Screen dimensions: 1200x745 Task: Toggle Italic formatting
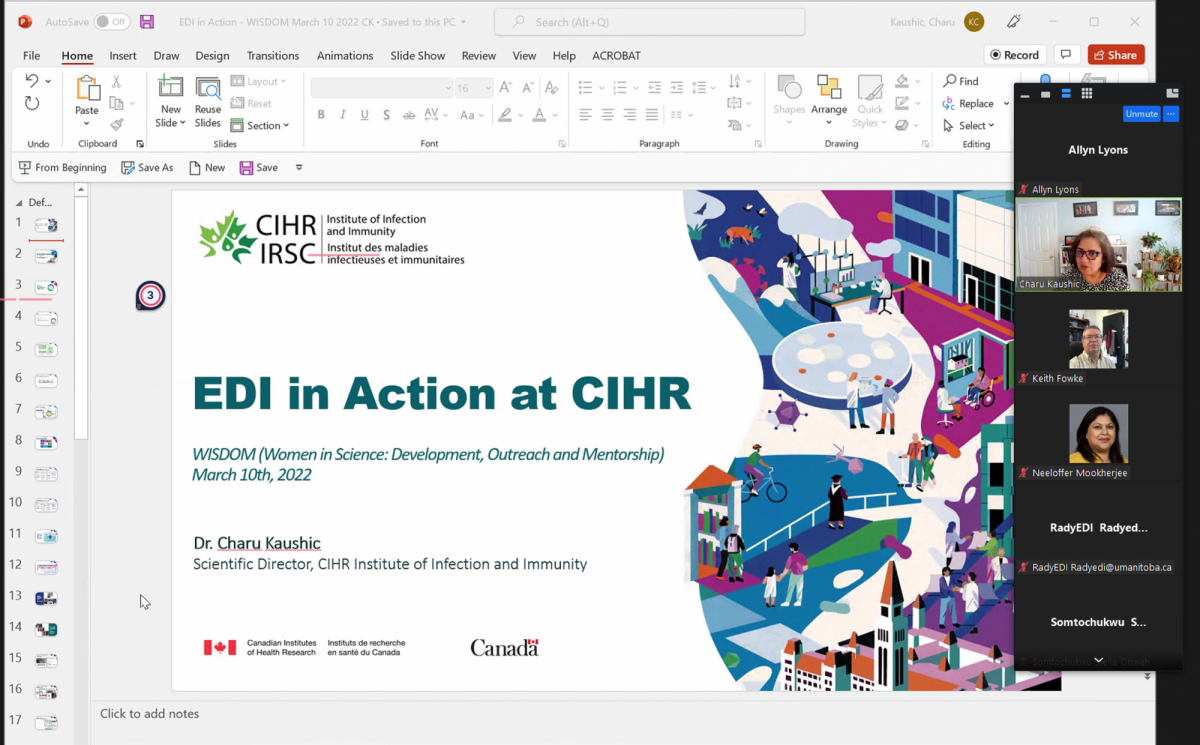(x=343, y=115)
